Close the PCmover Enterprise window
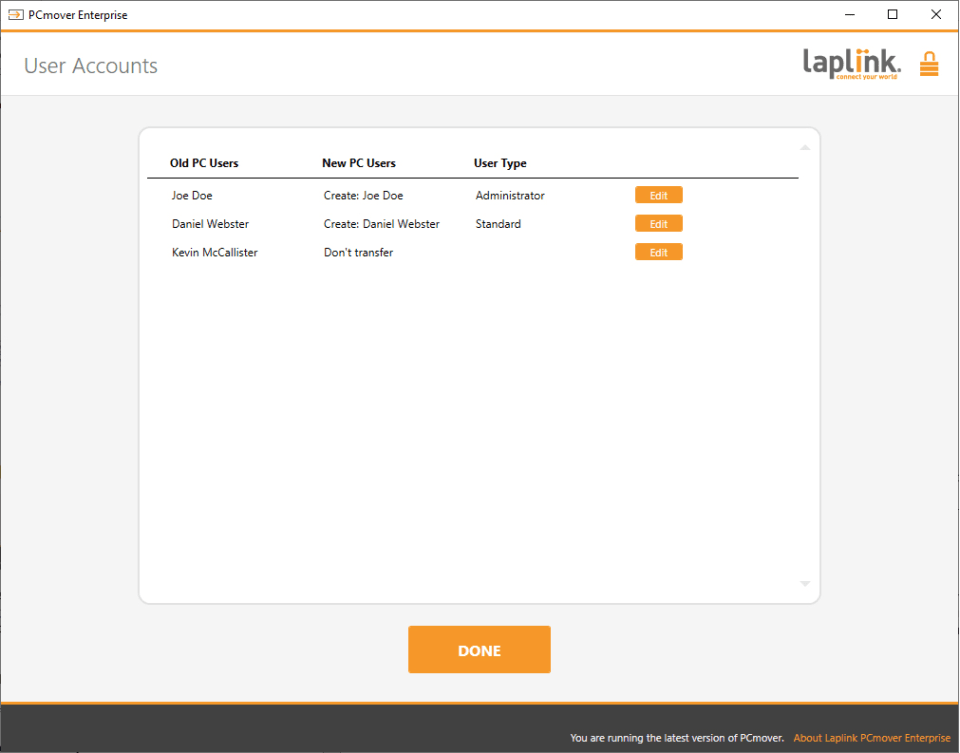The image size is (960, 753). point(936,15)
